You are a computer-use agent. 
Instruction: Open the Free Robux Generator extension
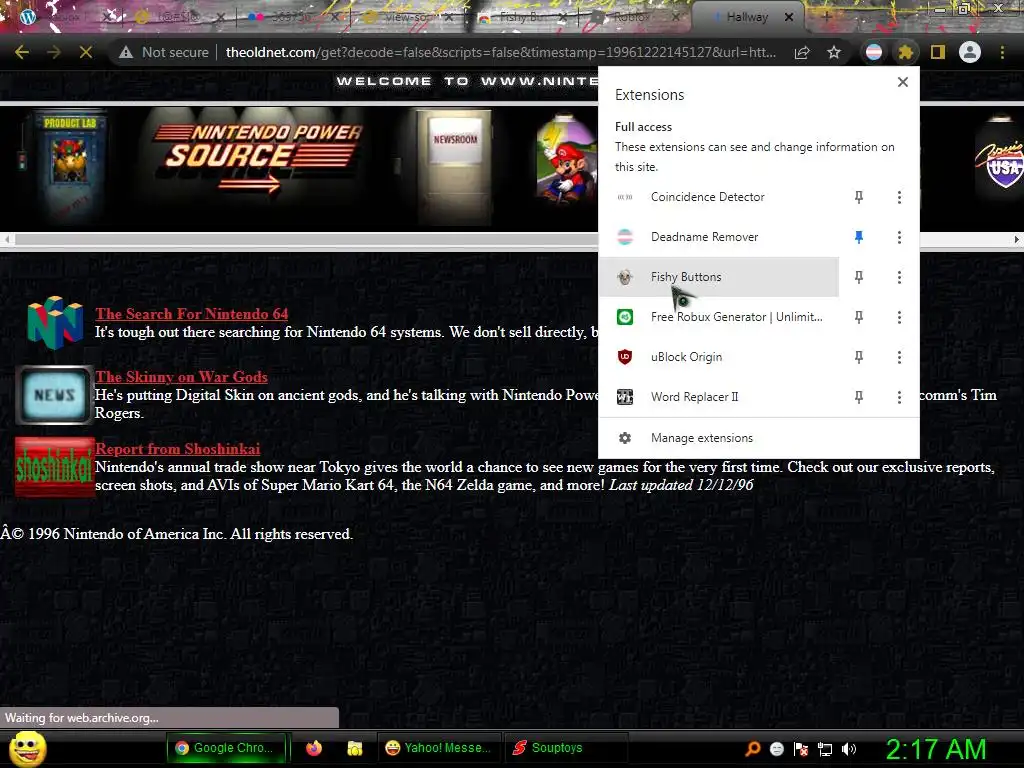pos(718,317)
